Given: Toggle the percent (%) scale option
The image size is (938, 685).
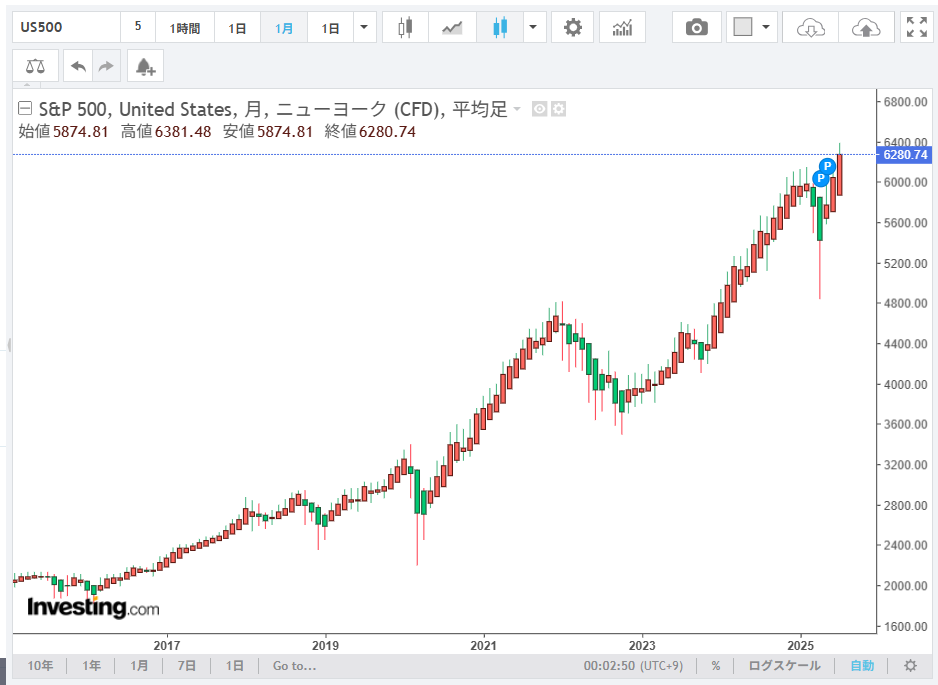Looking at the screenshot, I should pyautogui.click(x=716, y=665).
